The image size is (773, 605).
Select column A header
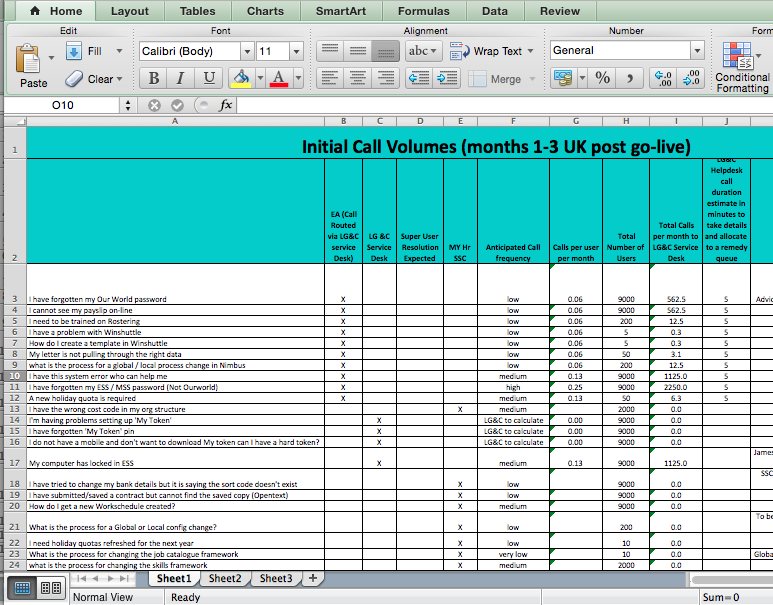tap(175, 121)
